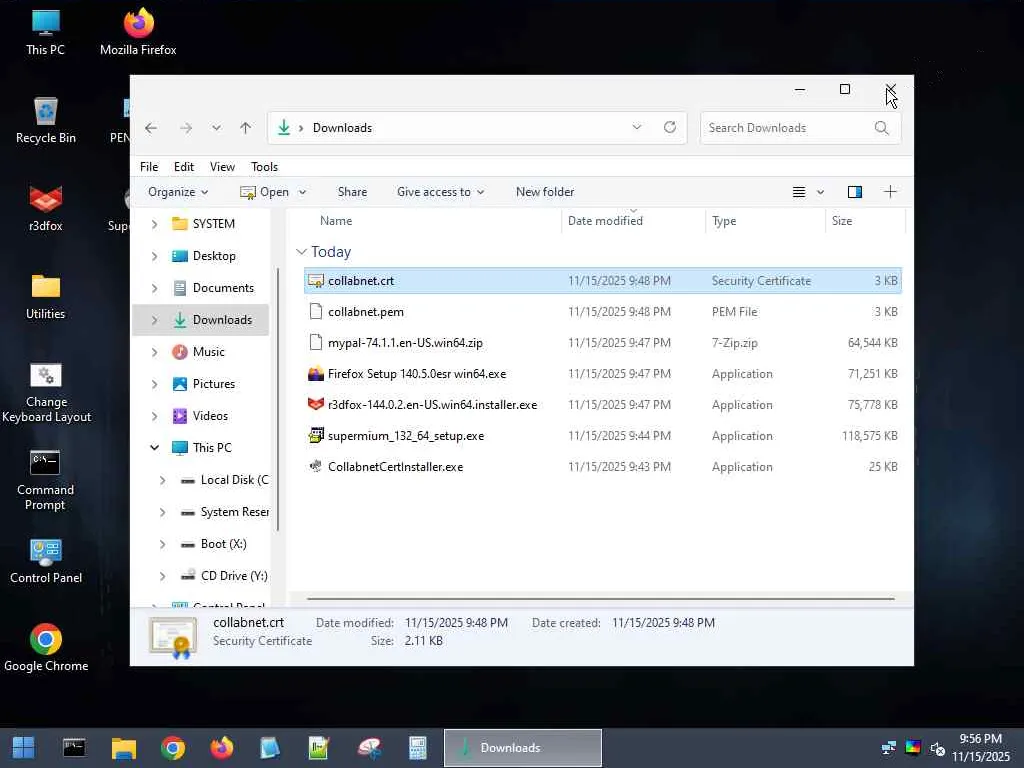Screen dimensions: 1024x768
Task: Click the horizontal scrollbar in file list
Action: 600,598
